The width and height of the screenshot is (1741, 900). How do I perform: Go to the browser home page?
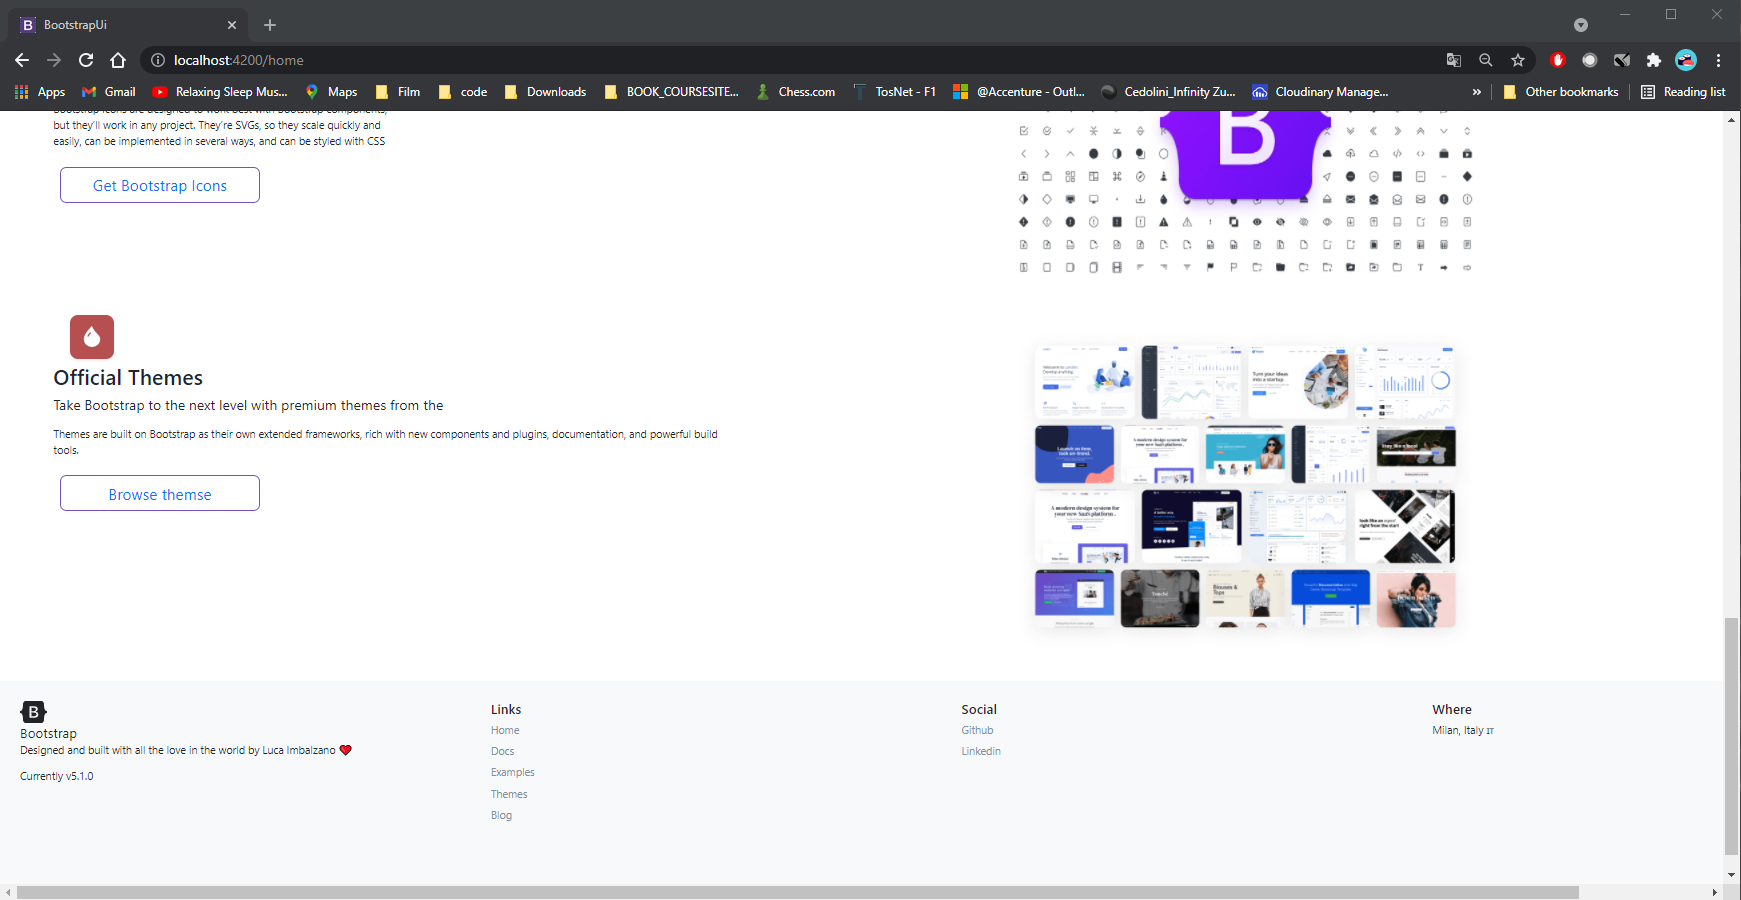tap(118, 60)
